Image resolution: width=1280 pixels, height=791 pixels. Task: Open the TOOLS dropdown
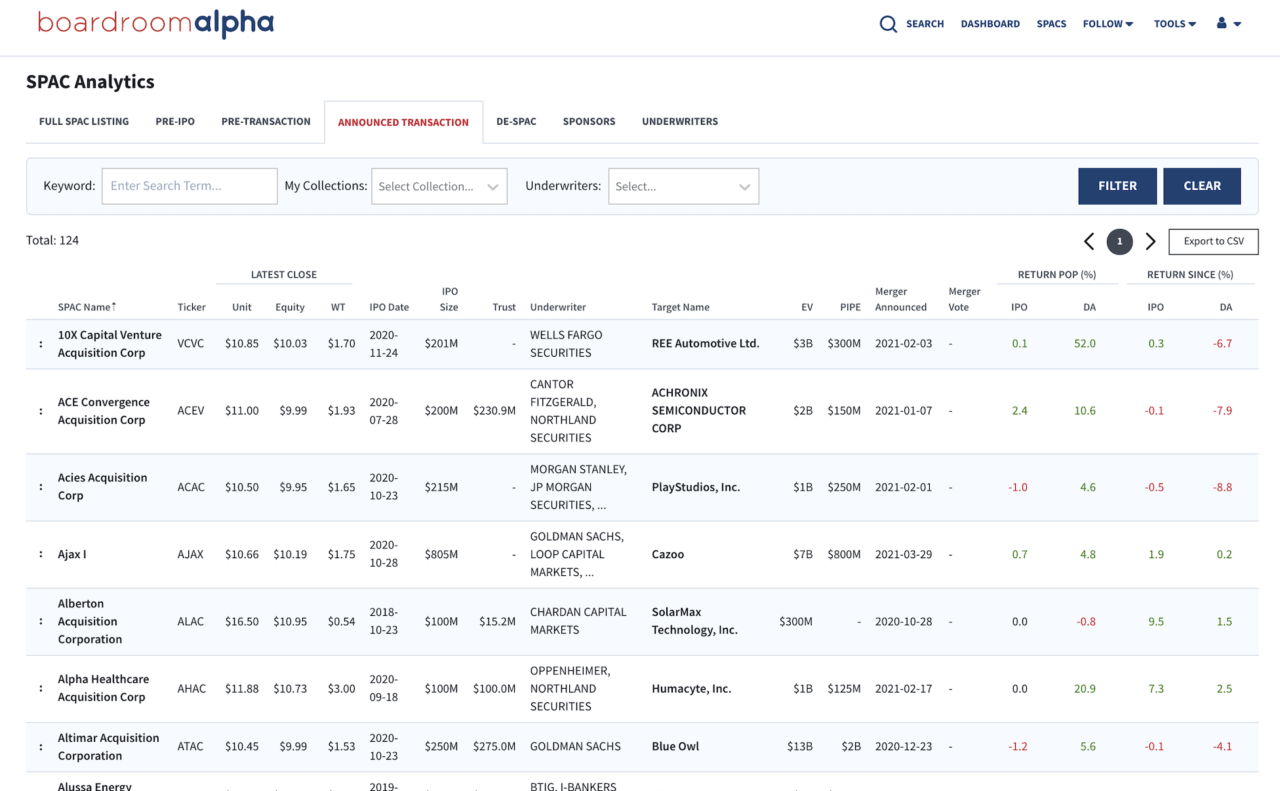tap(1174, 23)
